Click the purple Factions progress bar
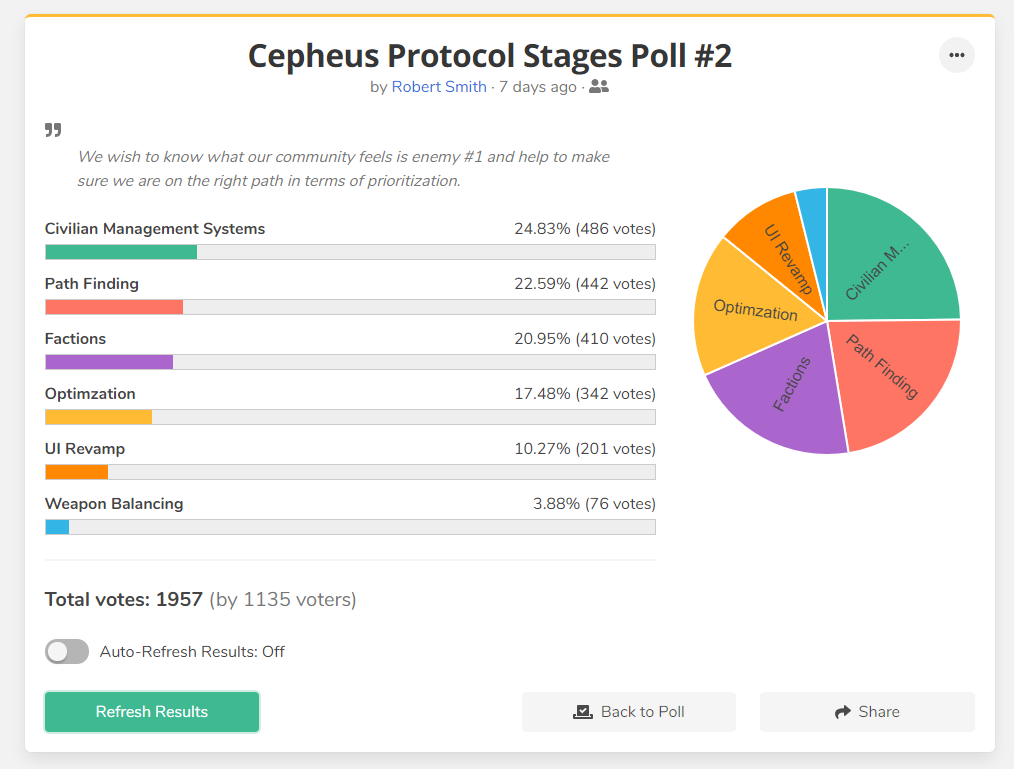 coord(109,362)
